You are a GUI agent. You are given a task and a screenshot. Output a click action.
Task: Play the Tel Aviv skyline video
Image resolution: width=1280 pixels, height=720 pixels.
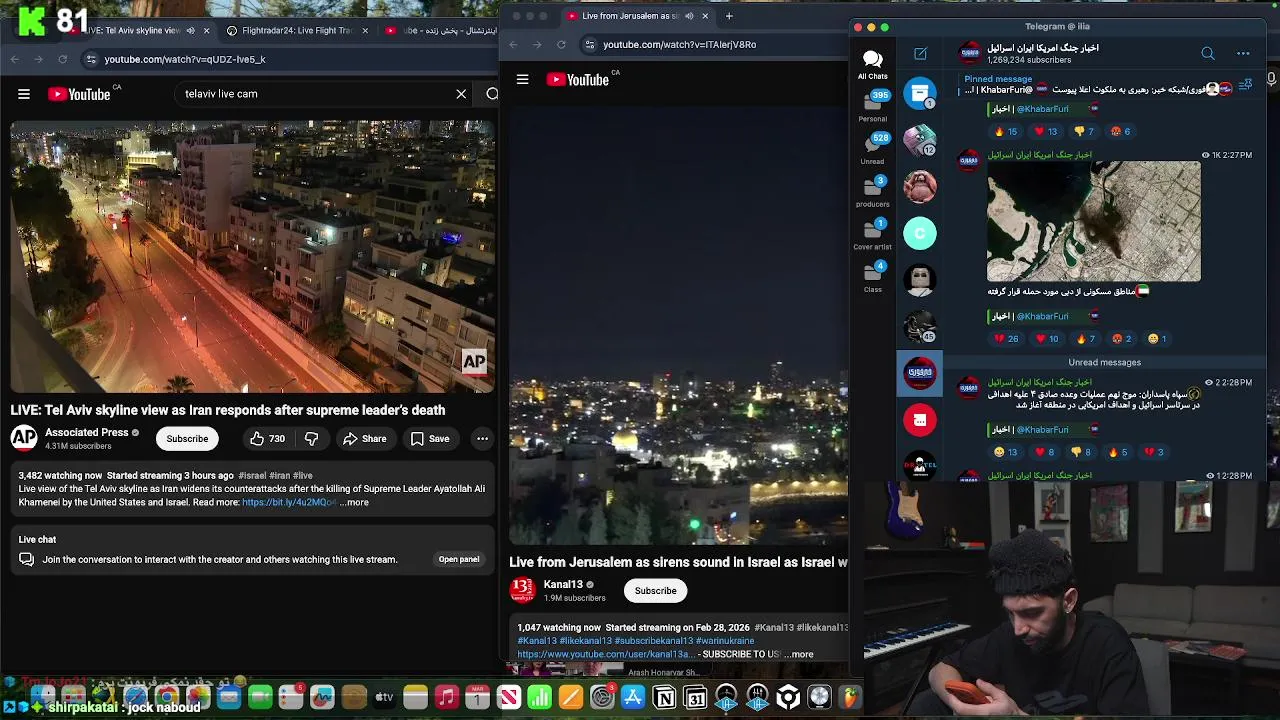(252, 257)
